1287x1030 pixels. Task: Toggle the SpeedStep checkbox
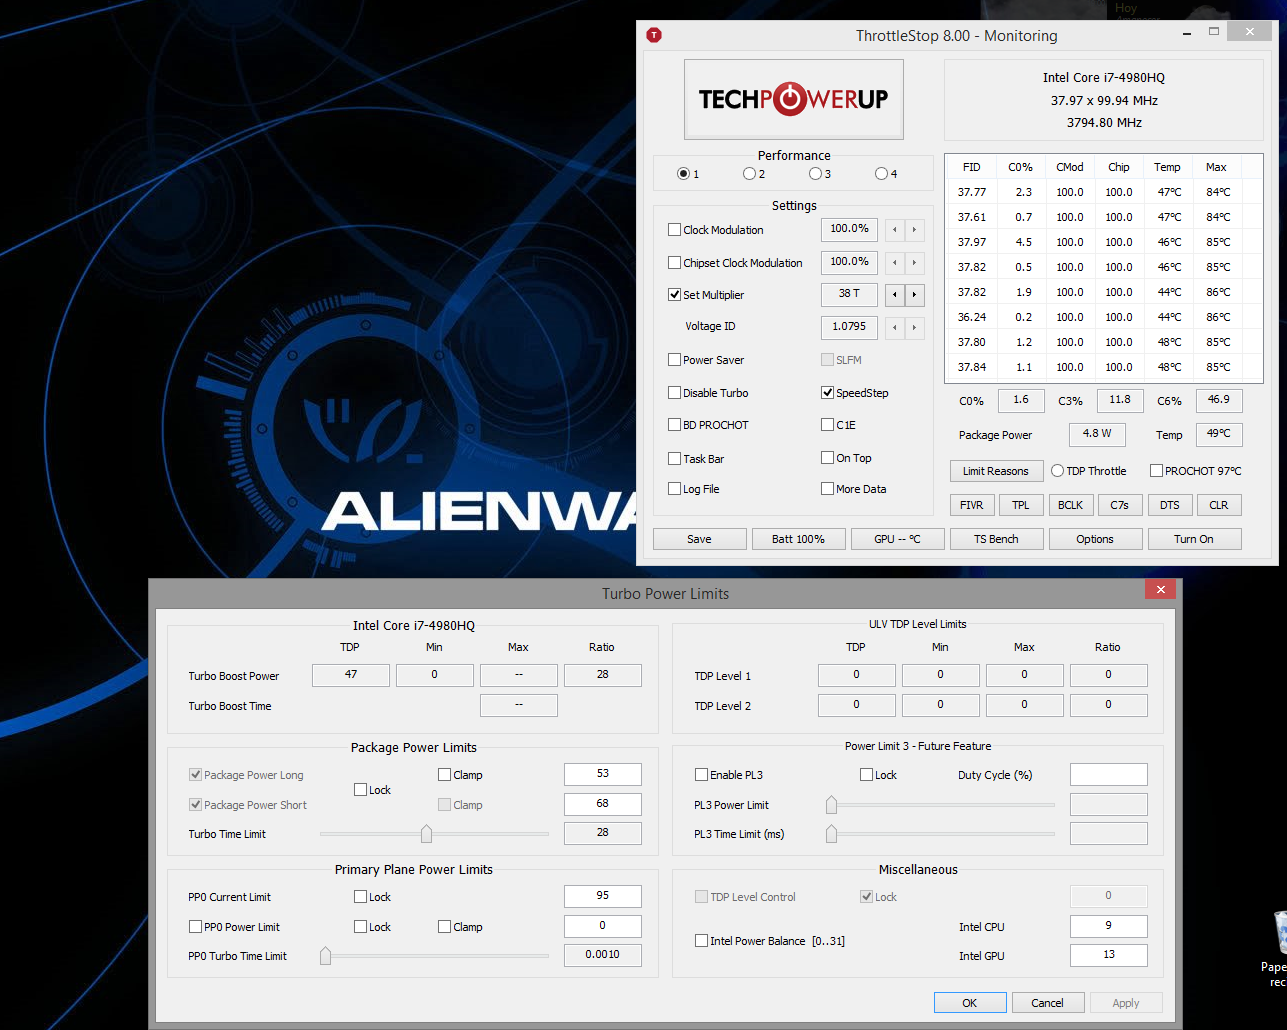(828, 393)
